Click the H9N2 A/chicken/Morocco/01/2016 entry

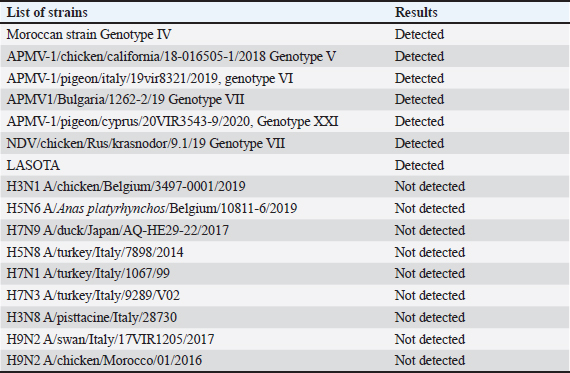click(x=104, y=361)
